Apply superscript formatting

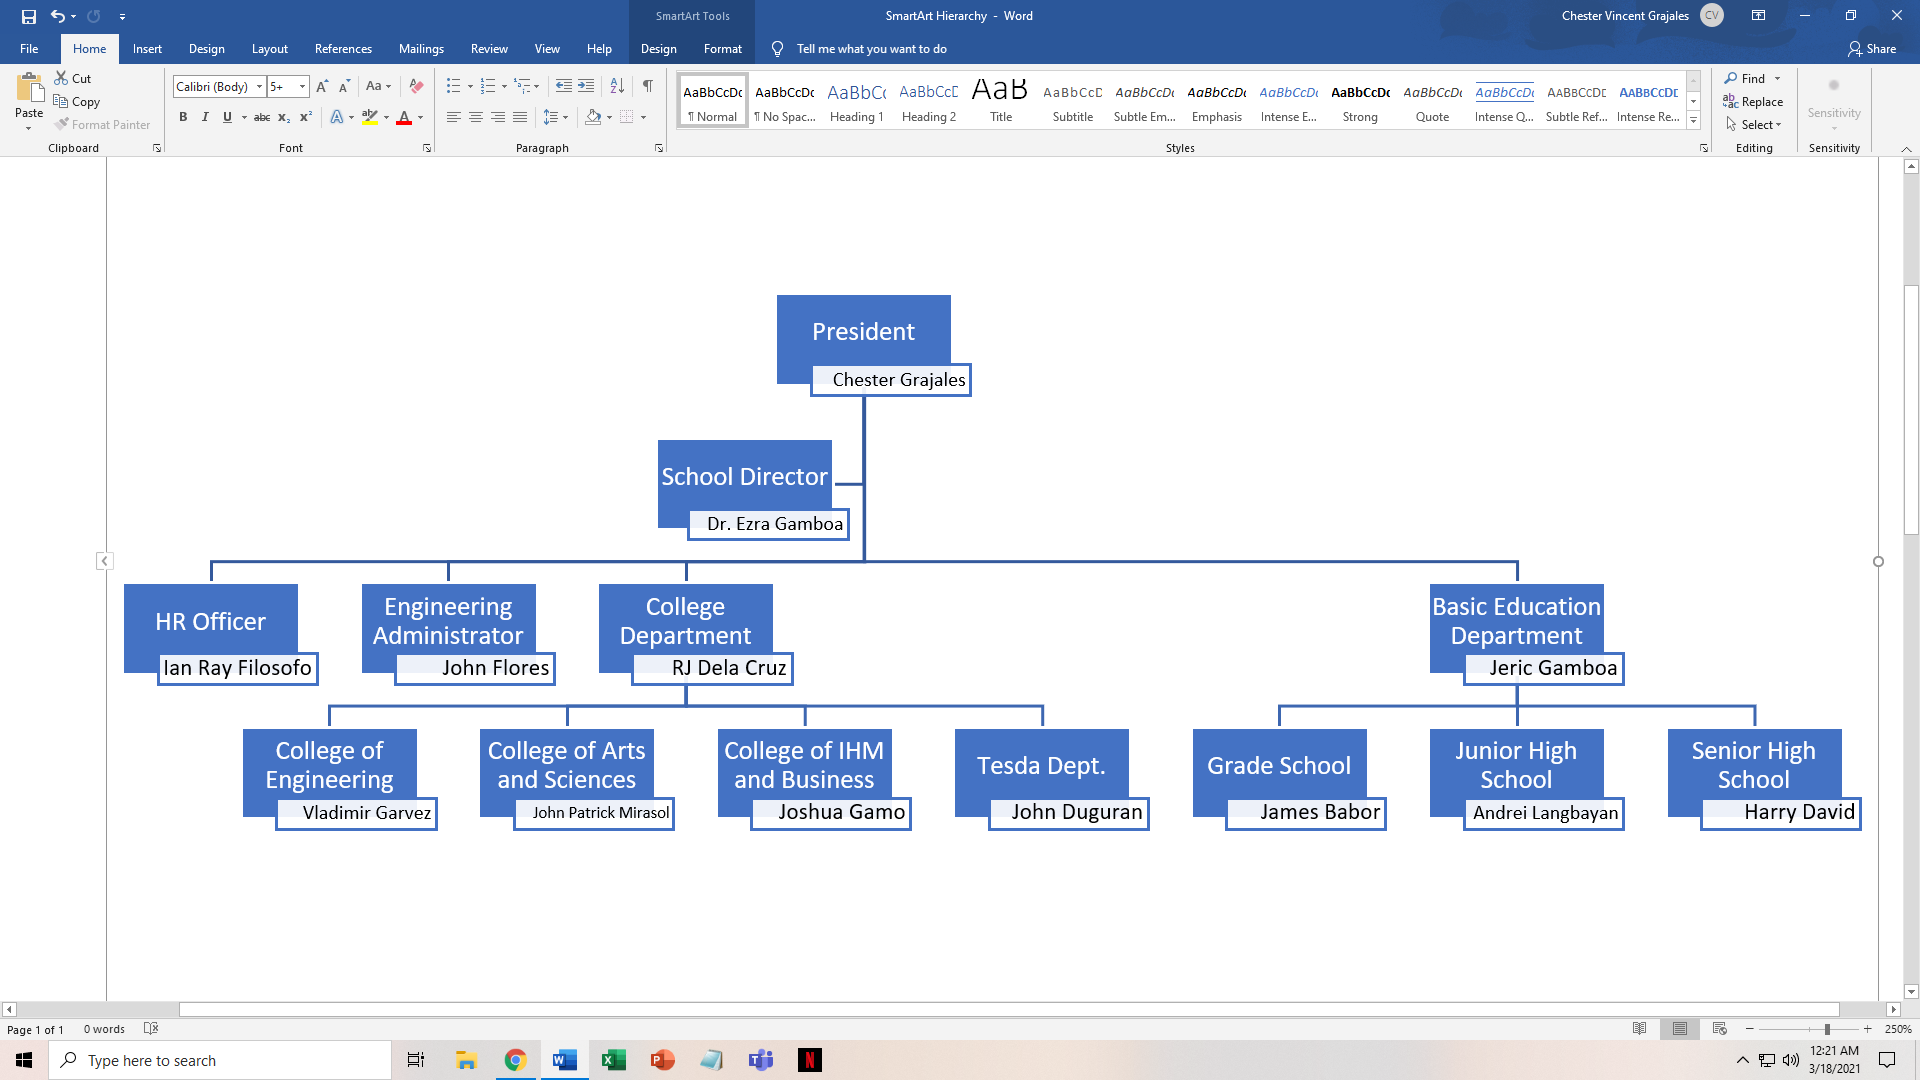[304, 117]
